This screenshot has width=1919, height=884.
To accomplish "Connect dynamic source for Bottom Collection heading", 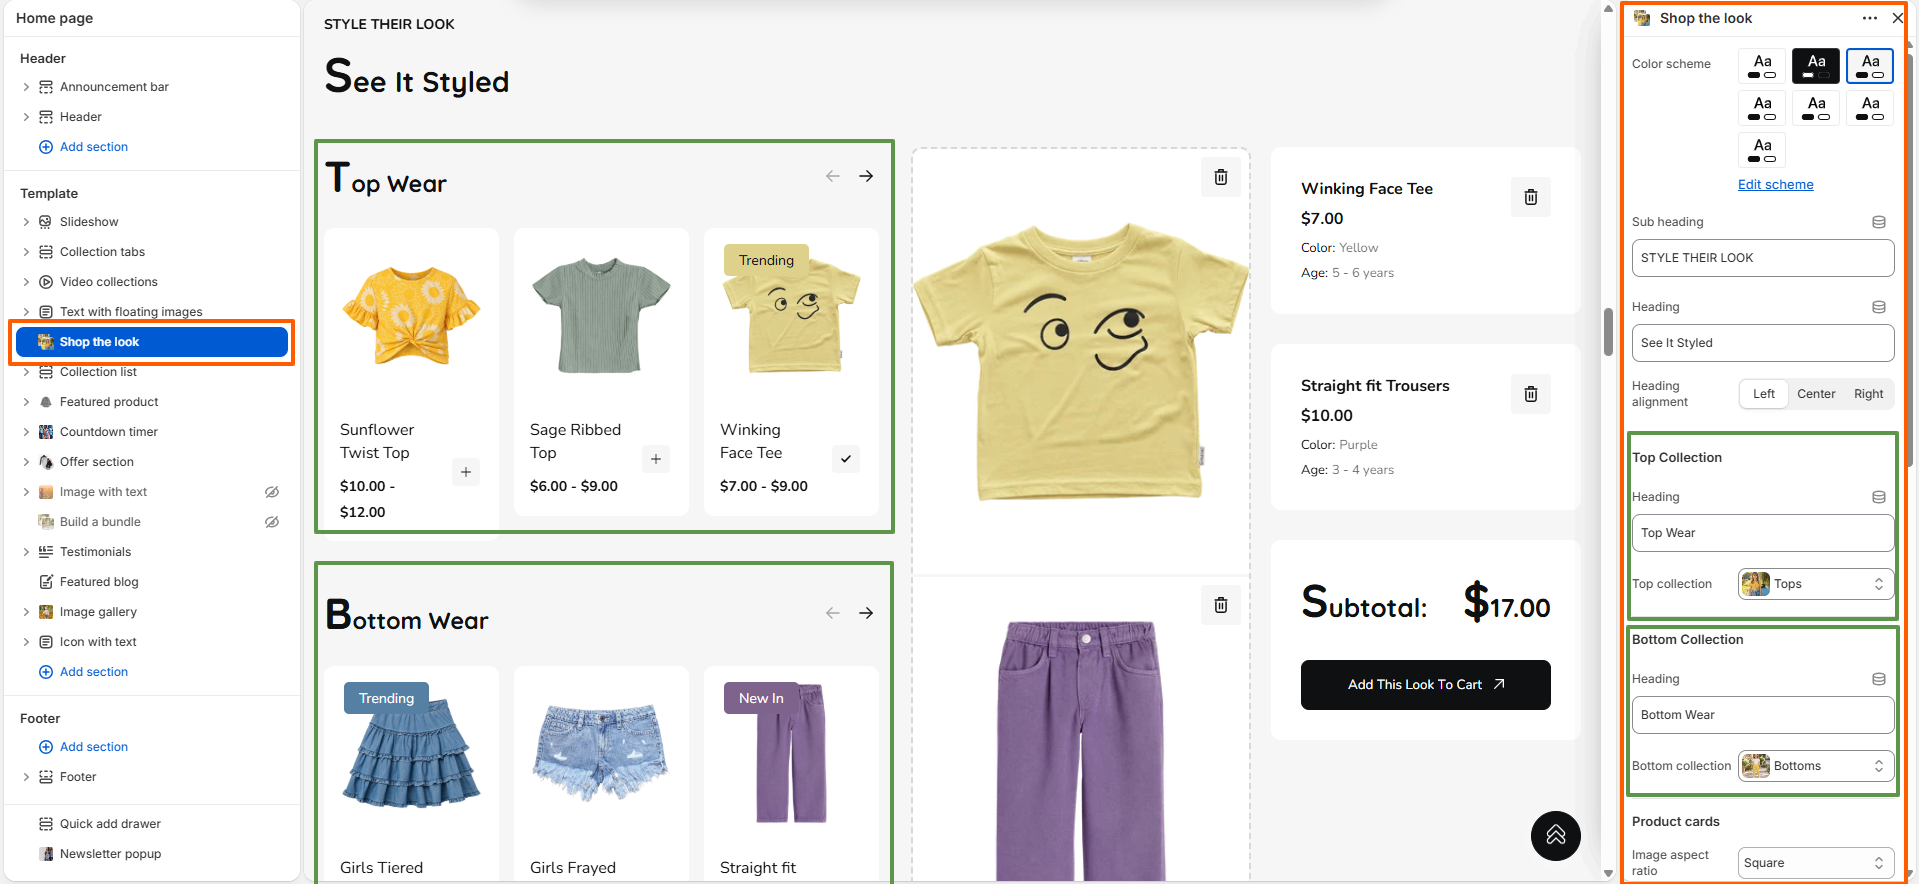I will [1879, 679].
